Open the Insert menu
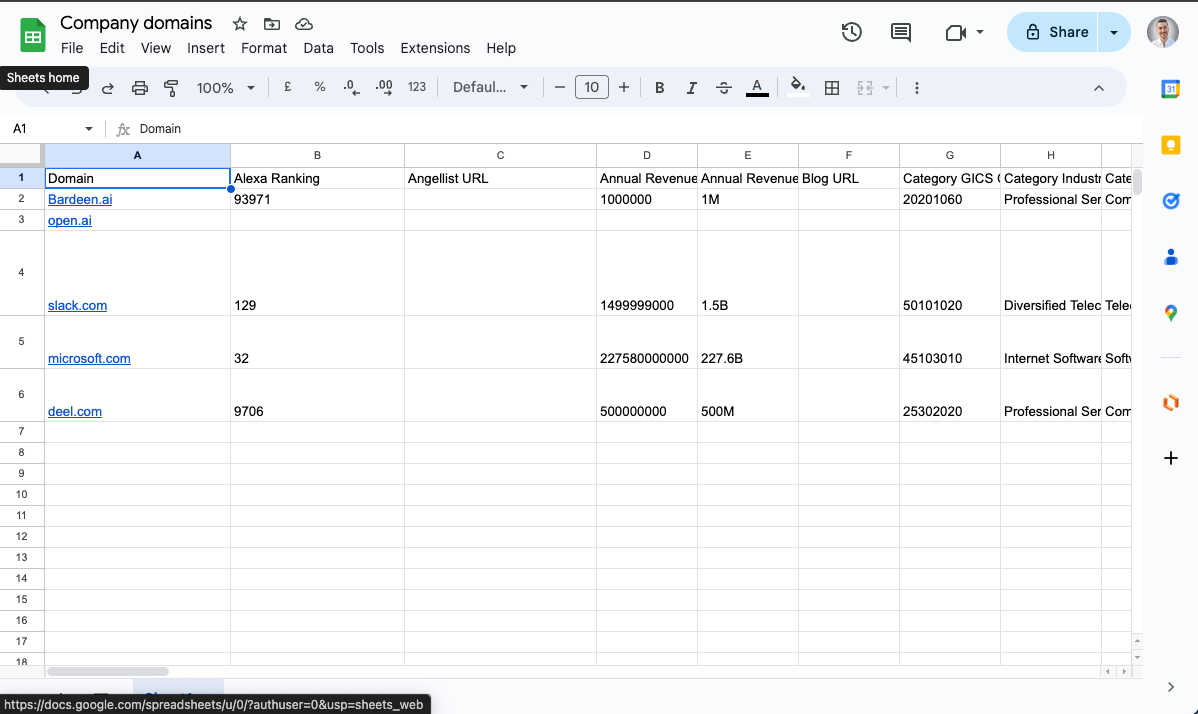The width and height of the screenshot is (1198, 714). pyautogui.click(x=206, y=48)
